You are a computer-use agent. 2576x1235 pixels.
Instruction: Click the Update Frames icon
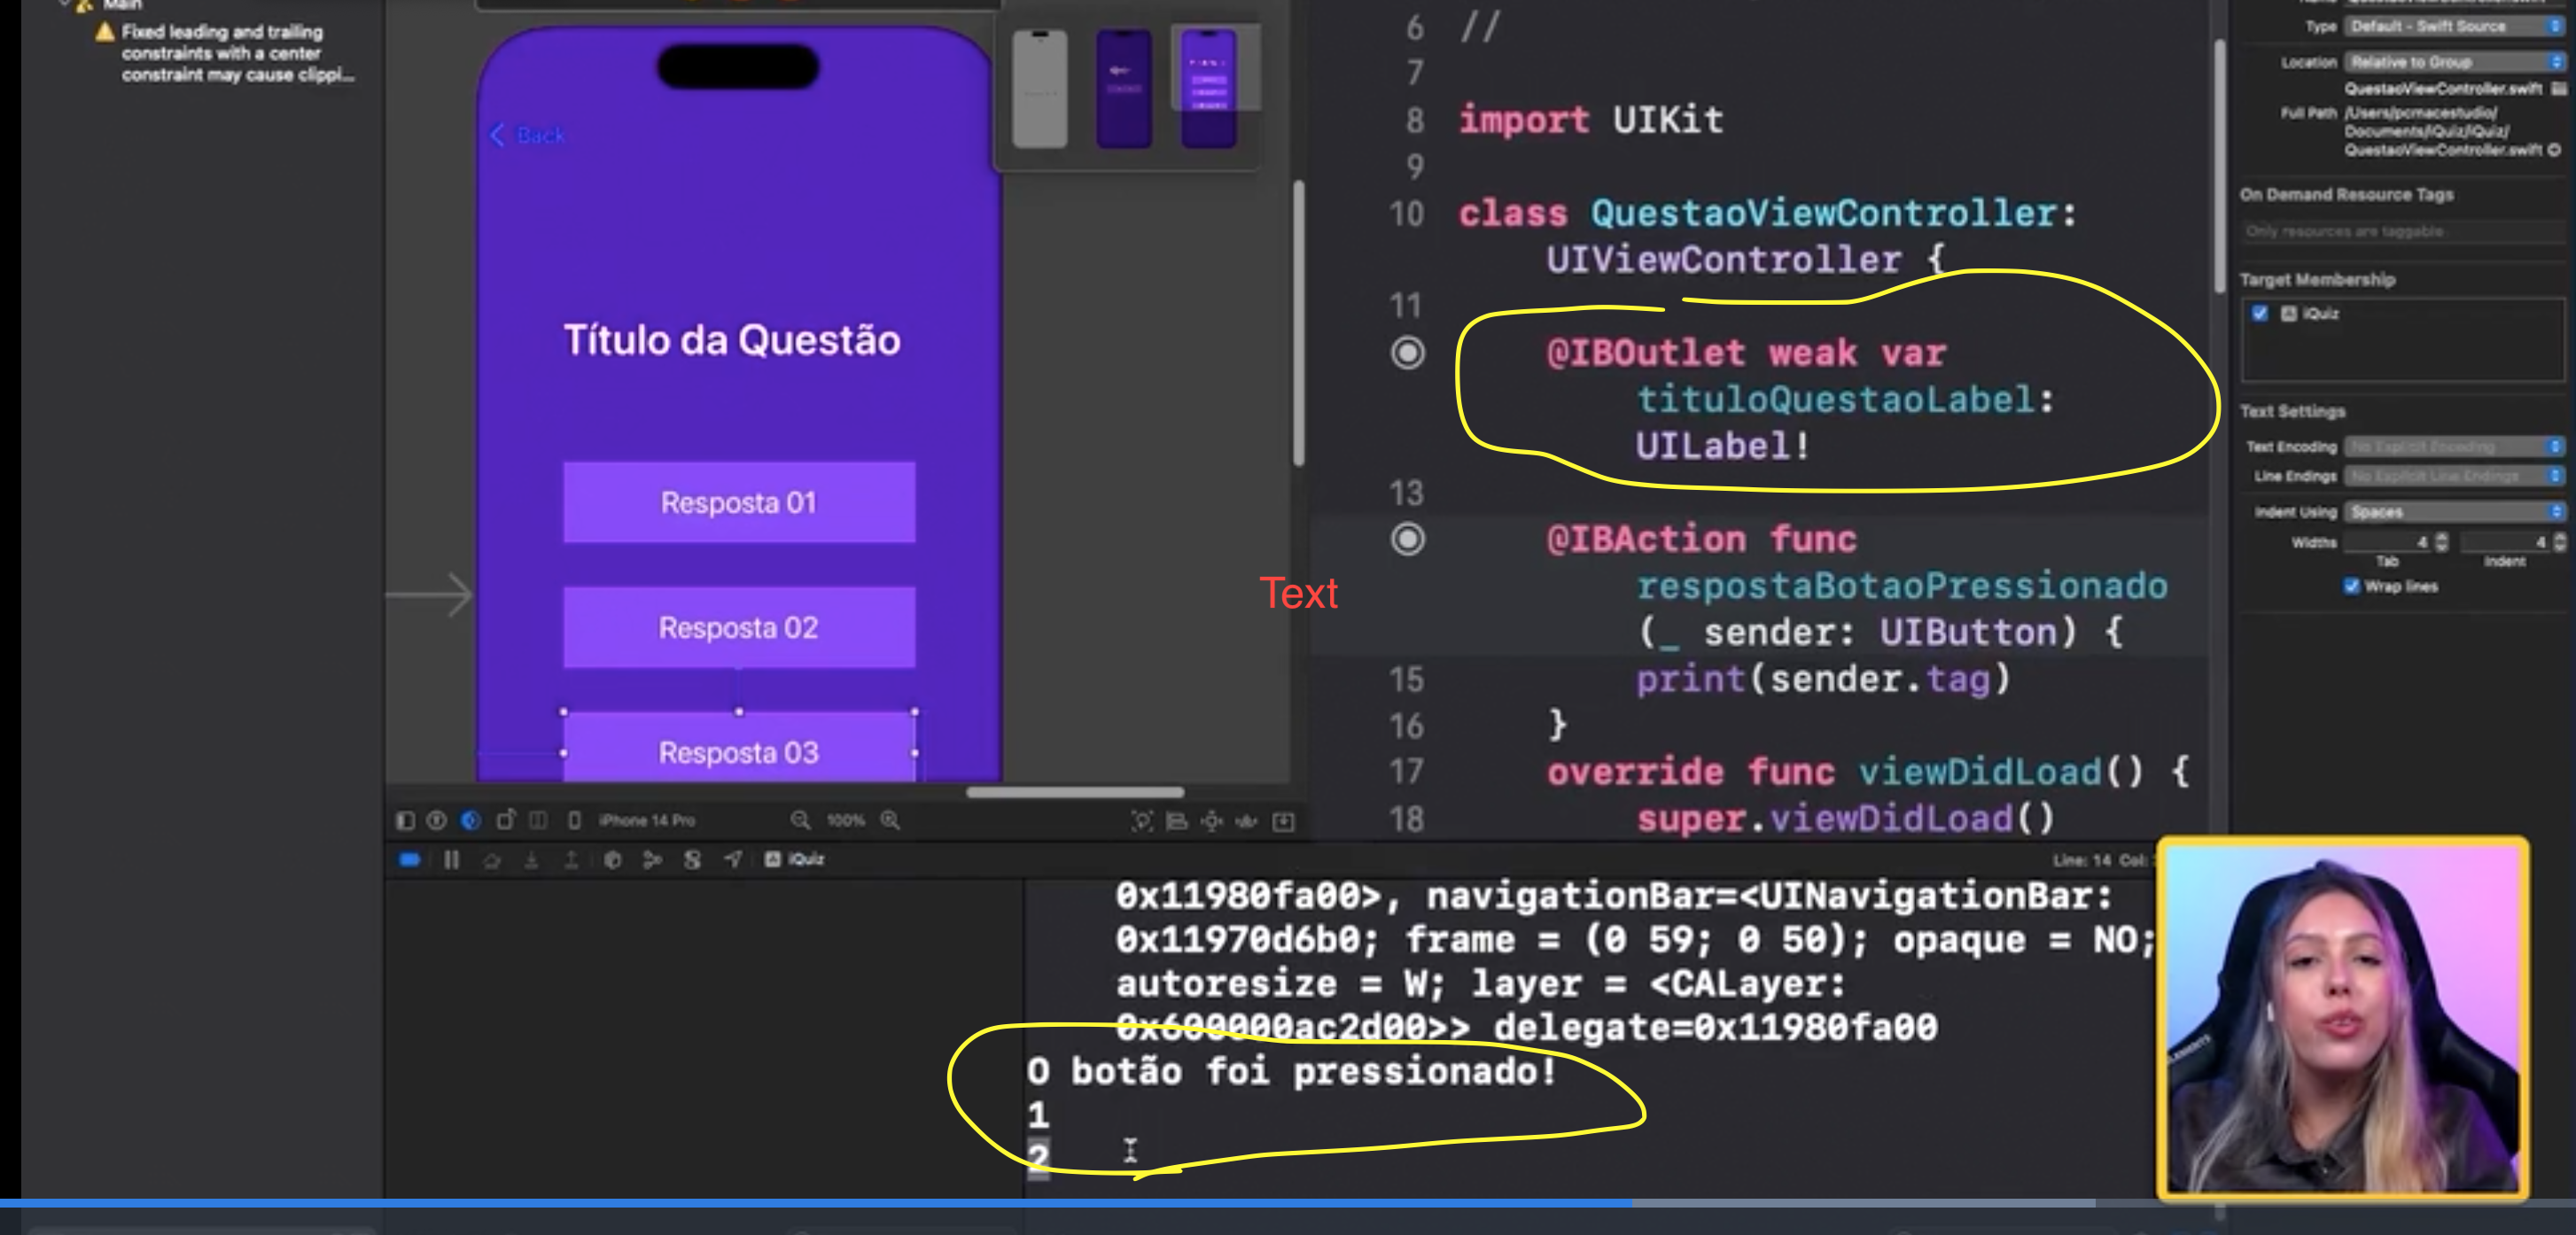(1142, 822)
